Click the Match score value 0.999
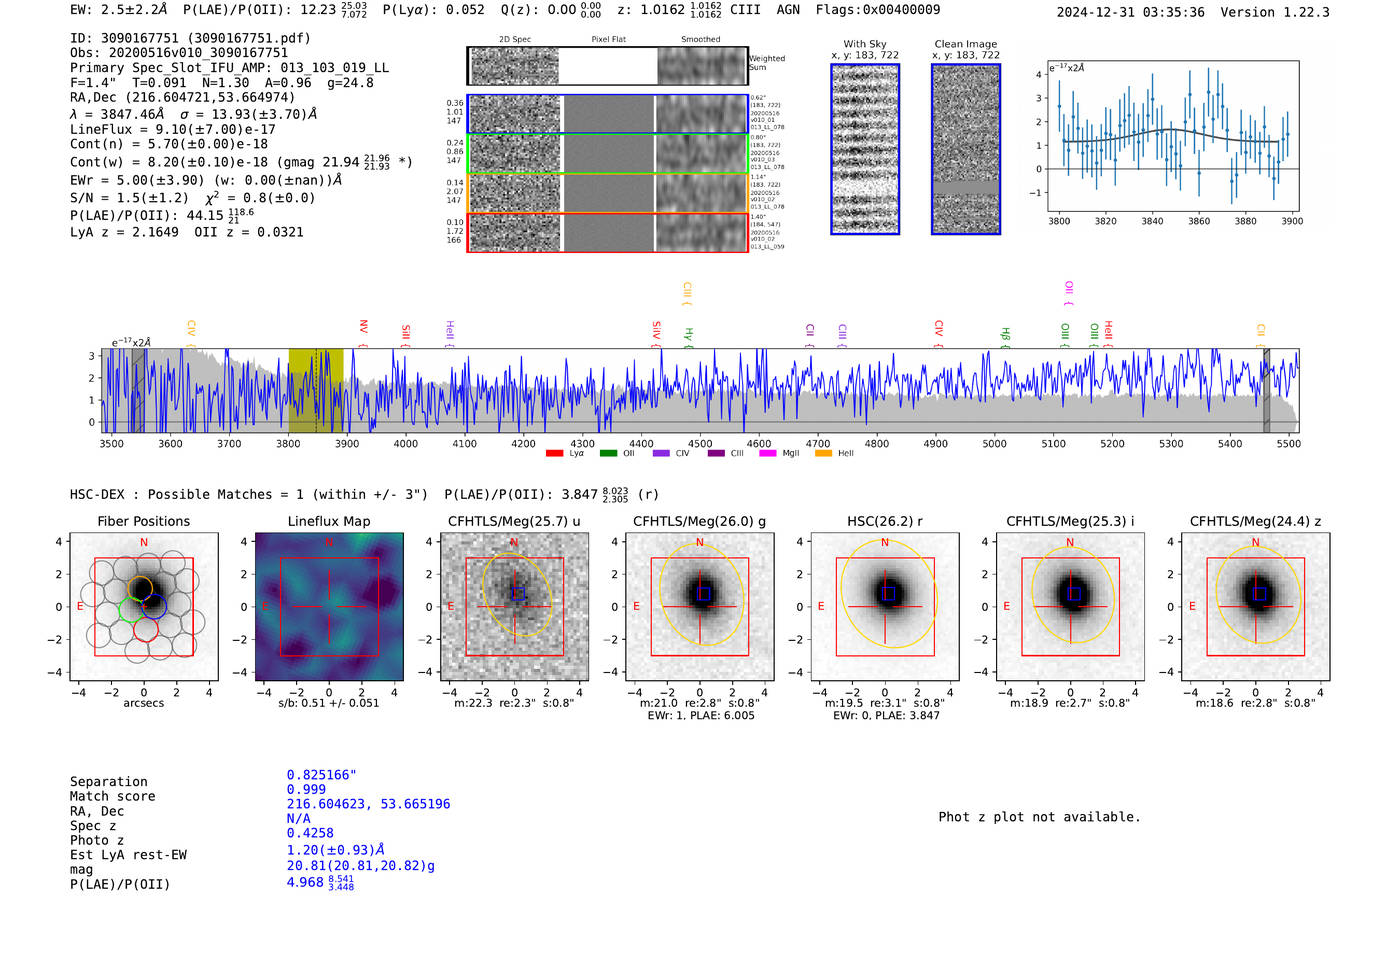This screenshot has height=953, width=1400. [x=306, y=789]
